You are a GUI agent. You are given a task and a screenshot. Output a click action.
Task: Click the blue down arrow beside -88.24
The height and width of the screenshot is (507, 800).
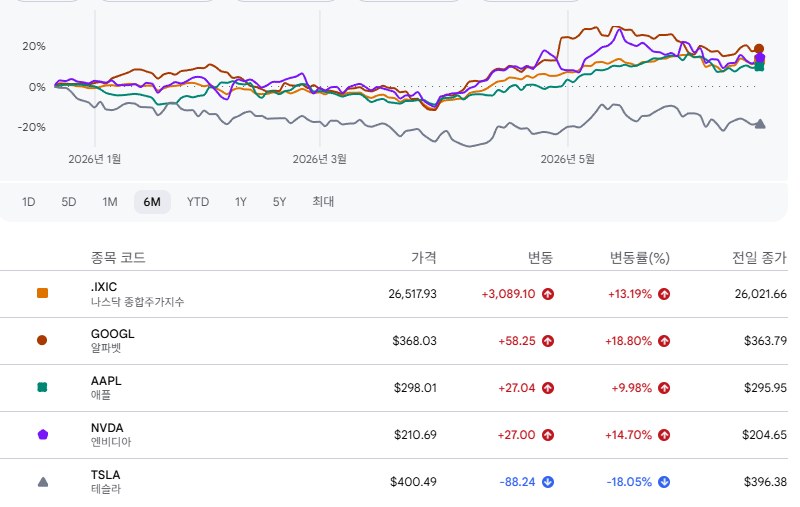(x=548, y=482)
